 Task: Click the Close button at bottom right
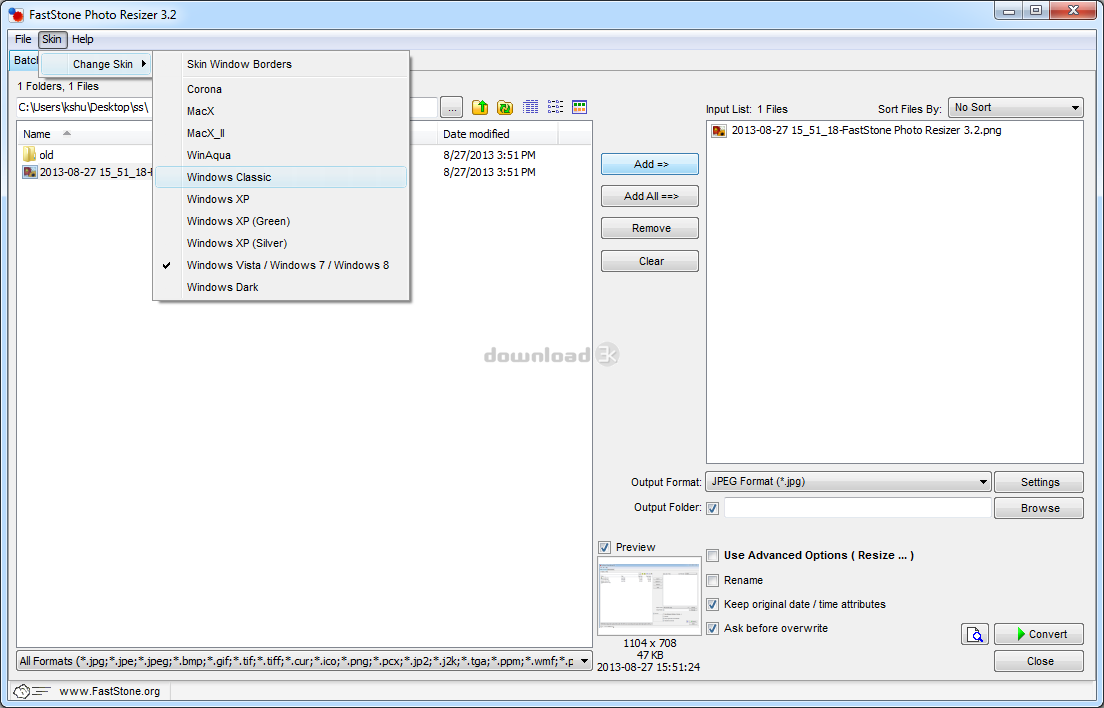pos(1039,662)
